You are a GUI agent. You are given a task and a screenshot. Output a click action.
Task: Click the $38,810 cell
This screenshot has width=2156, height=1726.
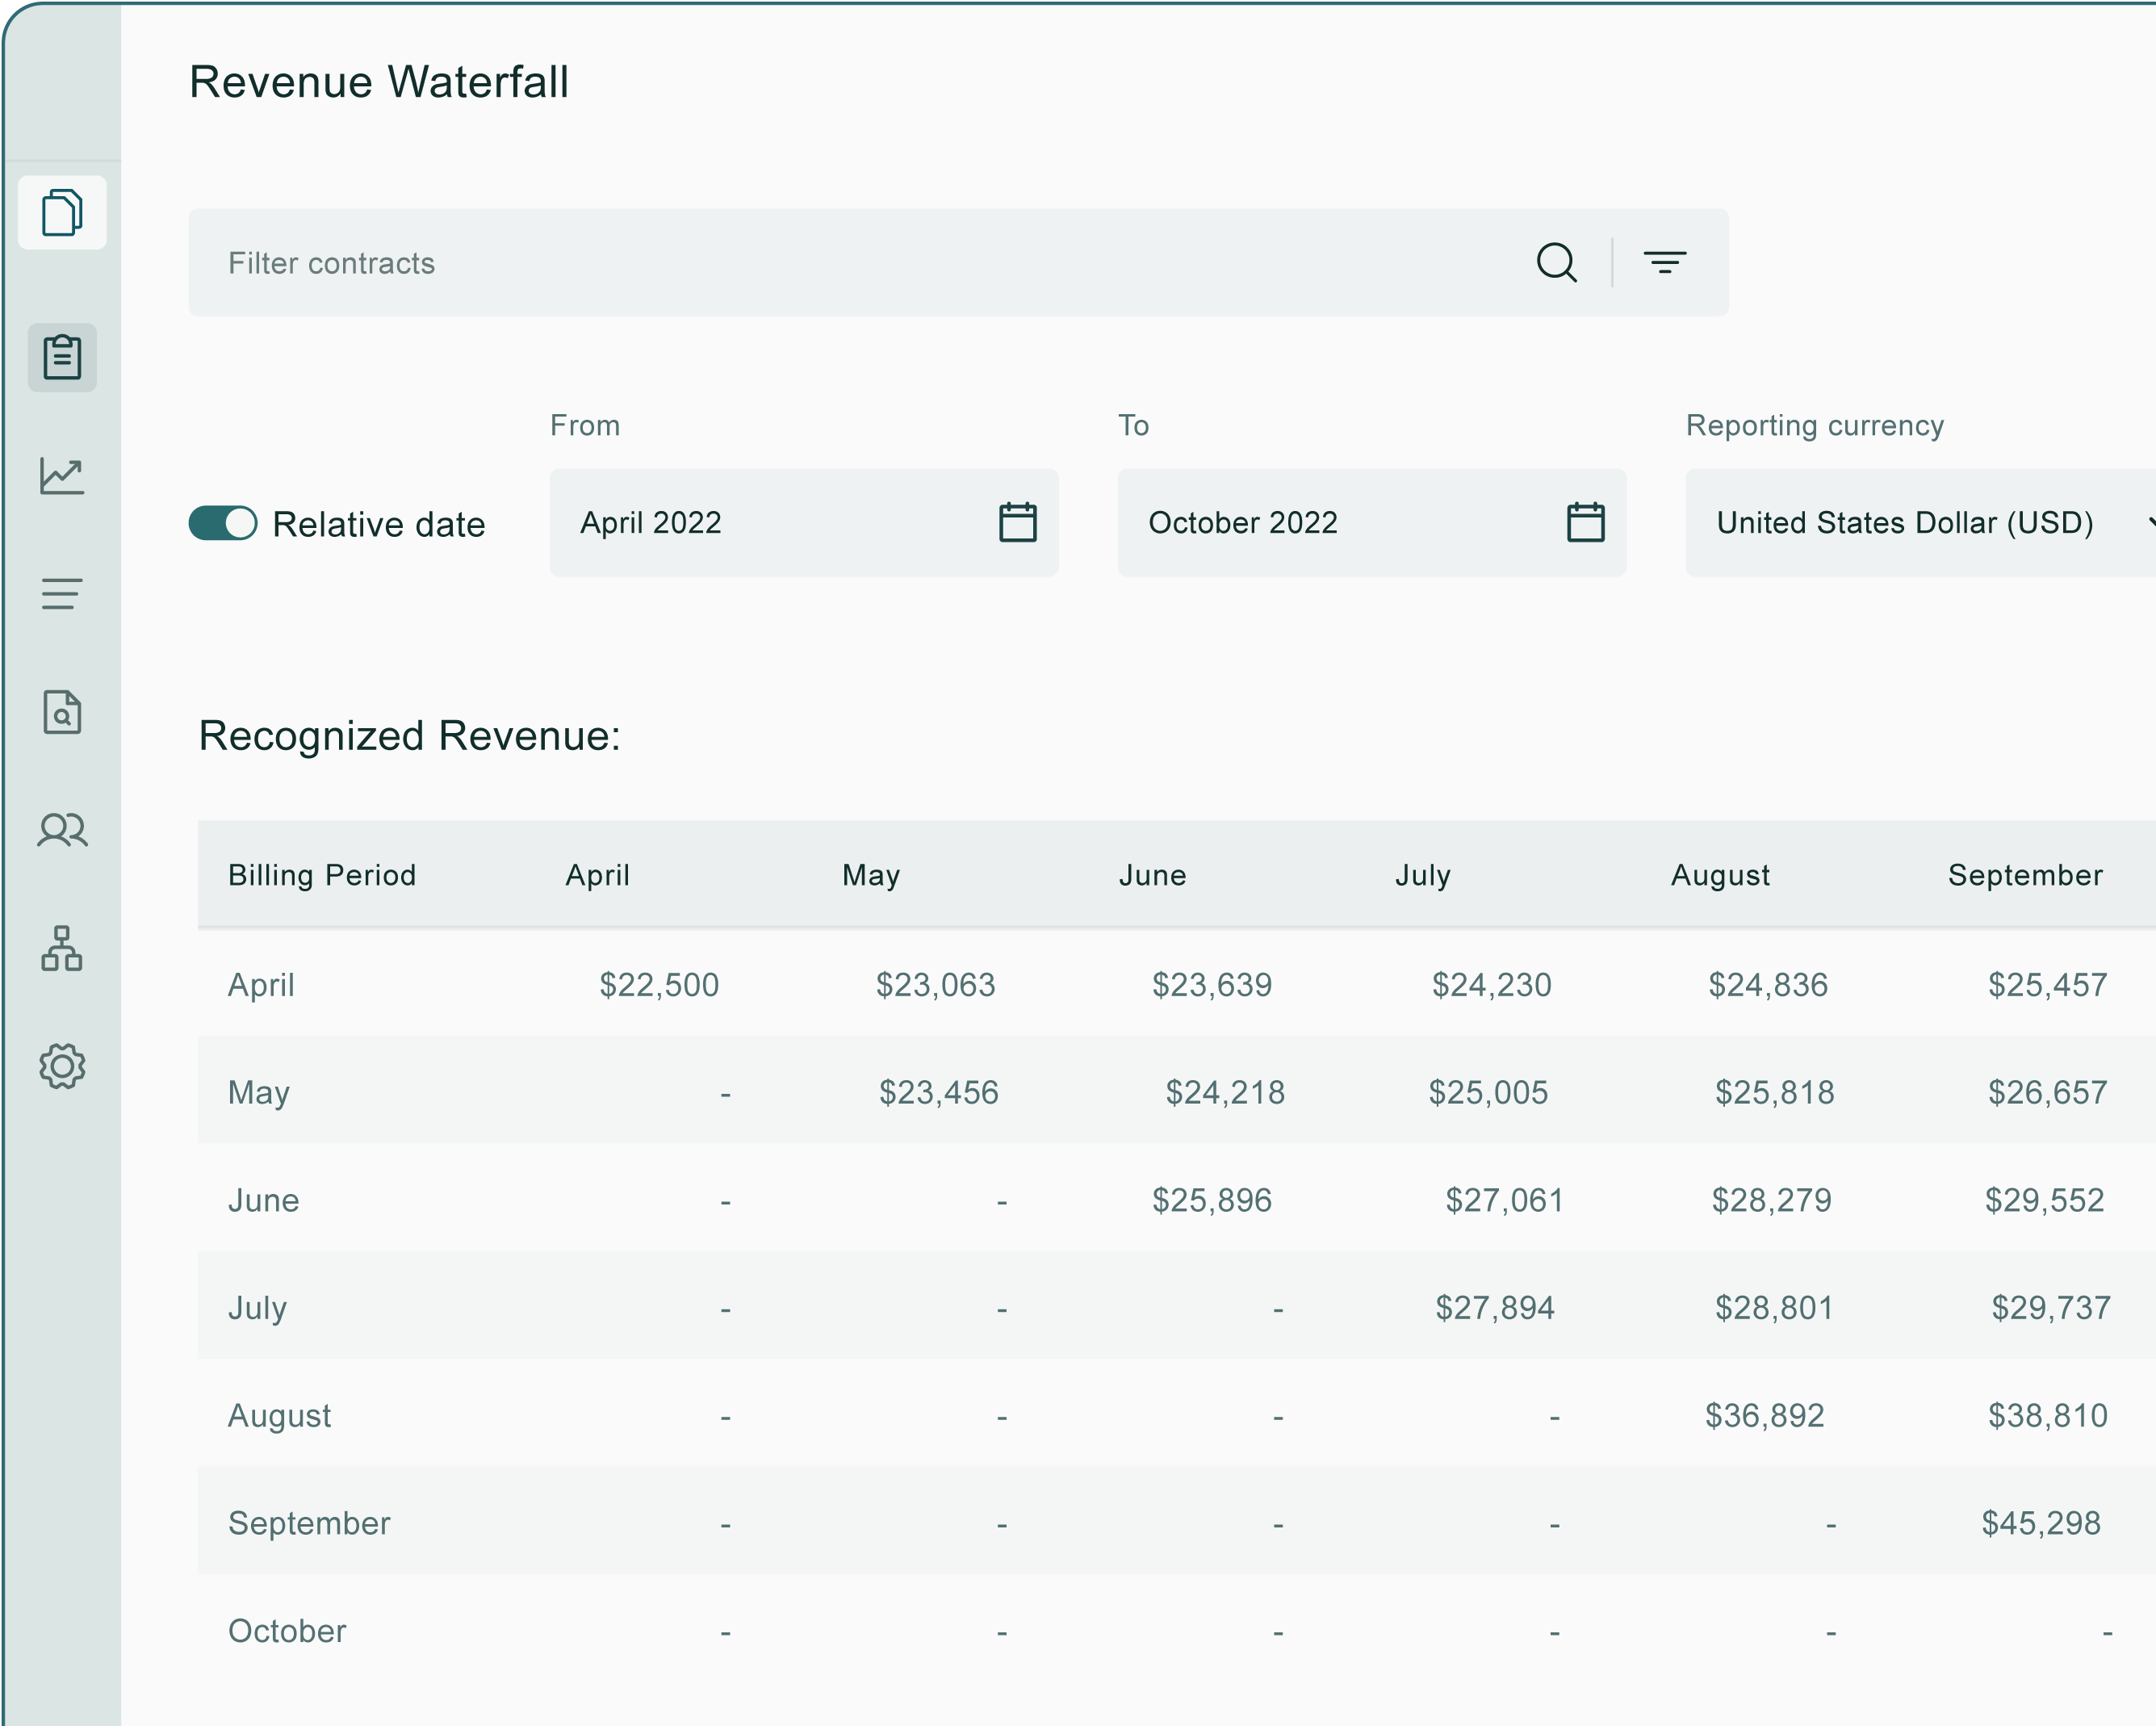(2048, 1416)
